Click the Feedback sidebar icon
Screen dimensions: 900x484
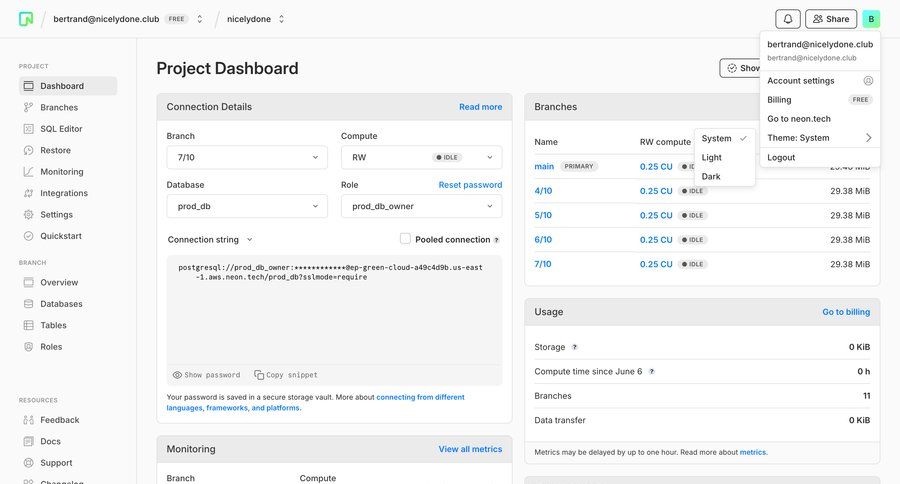[x=29, y=420]
